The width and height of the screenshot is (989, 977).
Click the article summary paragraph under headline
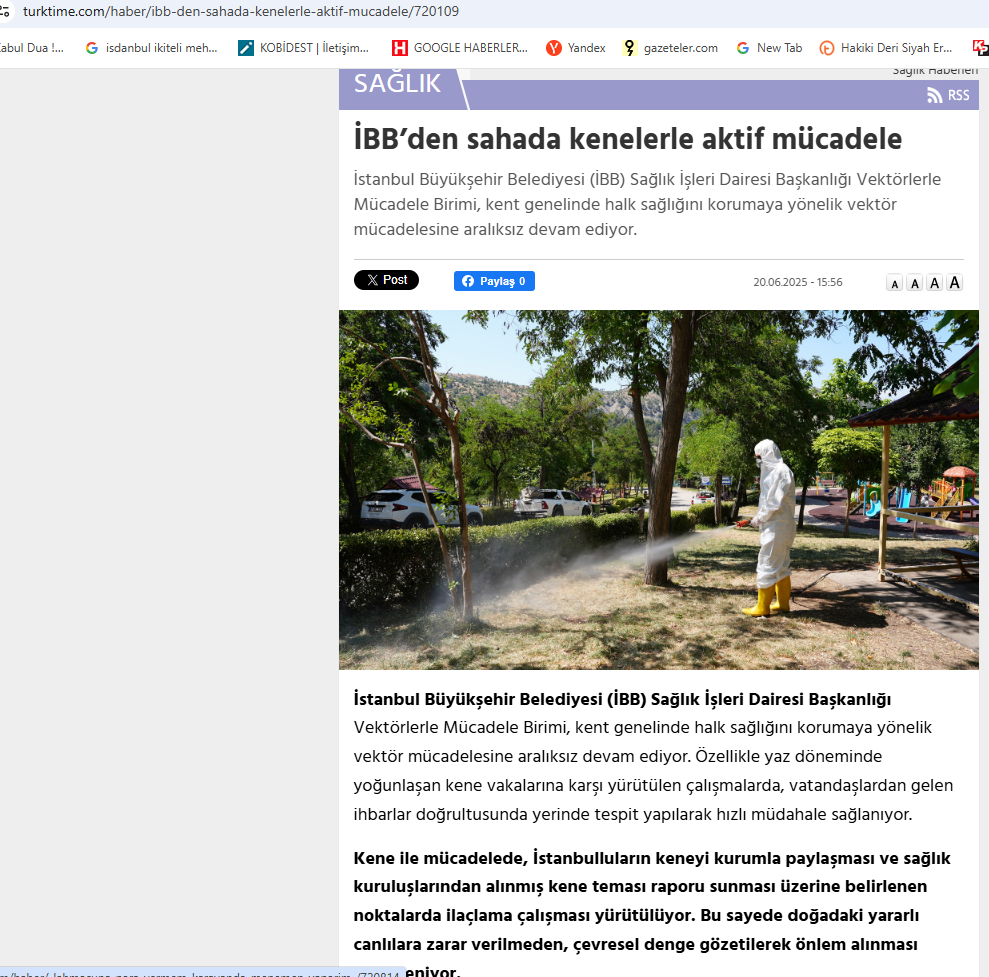(647, 204)
